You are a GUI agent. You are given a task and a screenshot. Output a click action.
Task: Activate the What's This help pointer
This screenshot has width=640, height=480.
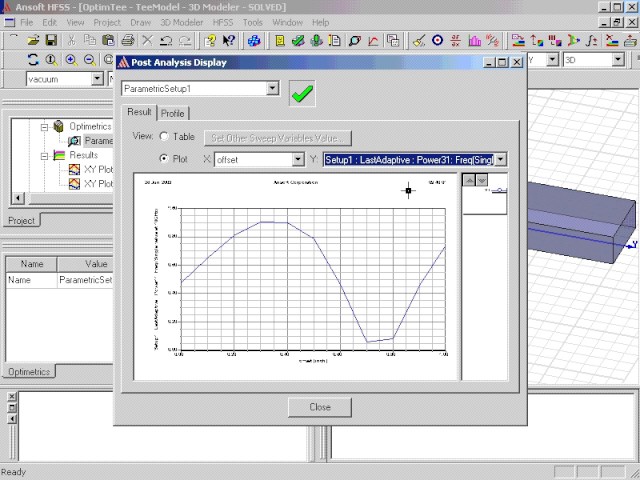[x=229, y=40]
